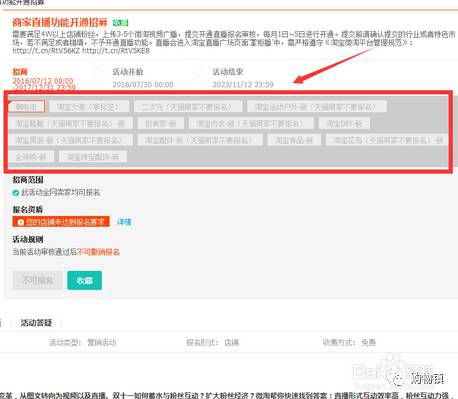Click the 不可撤销报名 rule text
Screen dimensions: 458x399
[x=98, y=252]
